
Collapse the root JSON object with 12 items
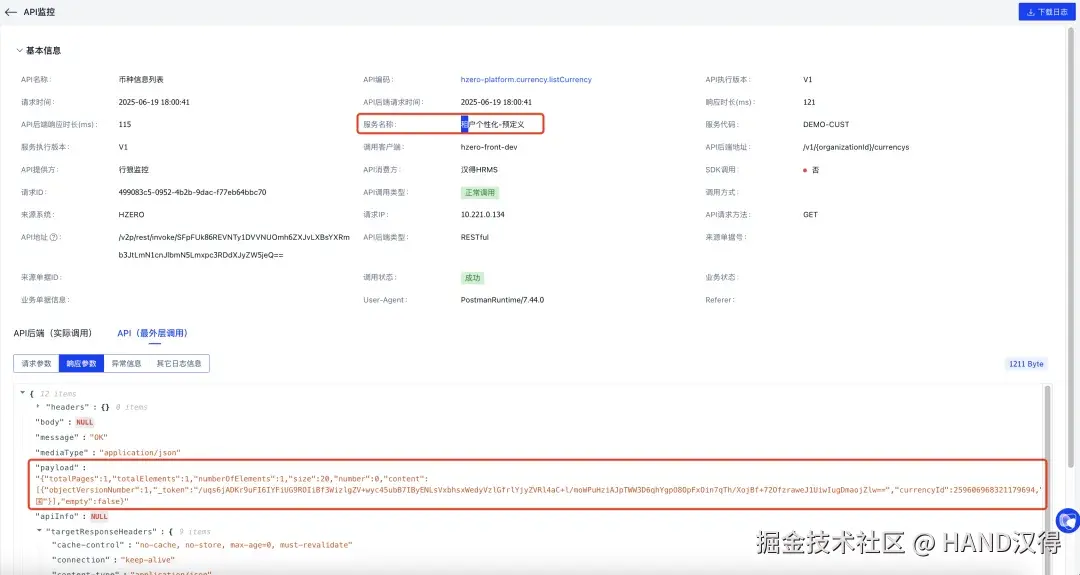pyautogui.click(x=23, y=393)
